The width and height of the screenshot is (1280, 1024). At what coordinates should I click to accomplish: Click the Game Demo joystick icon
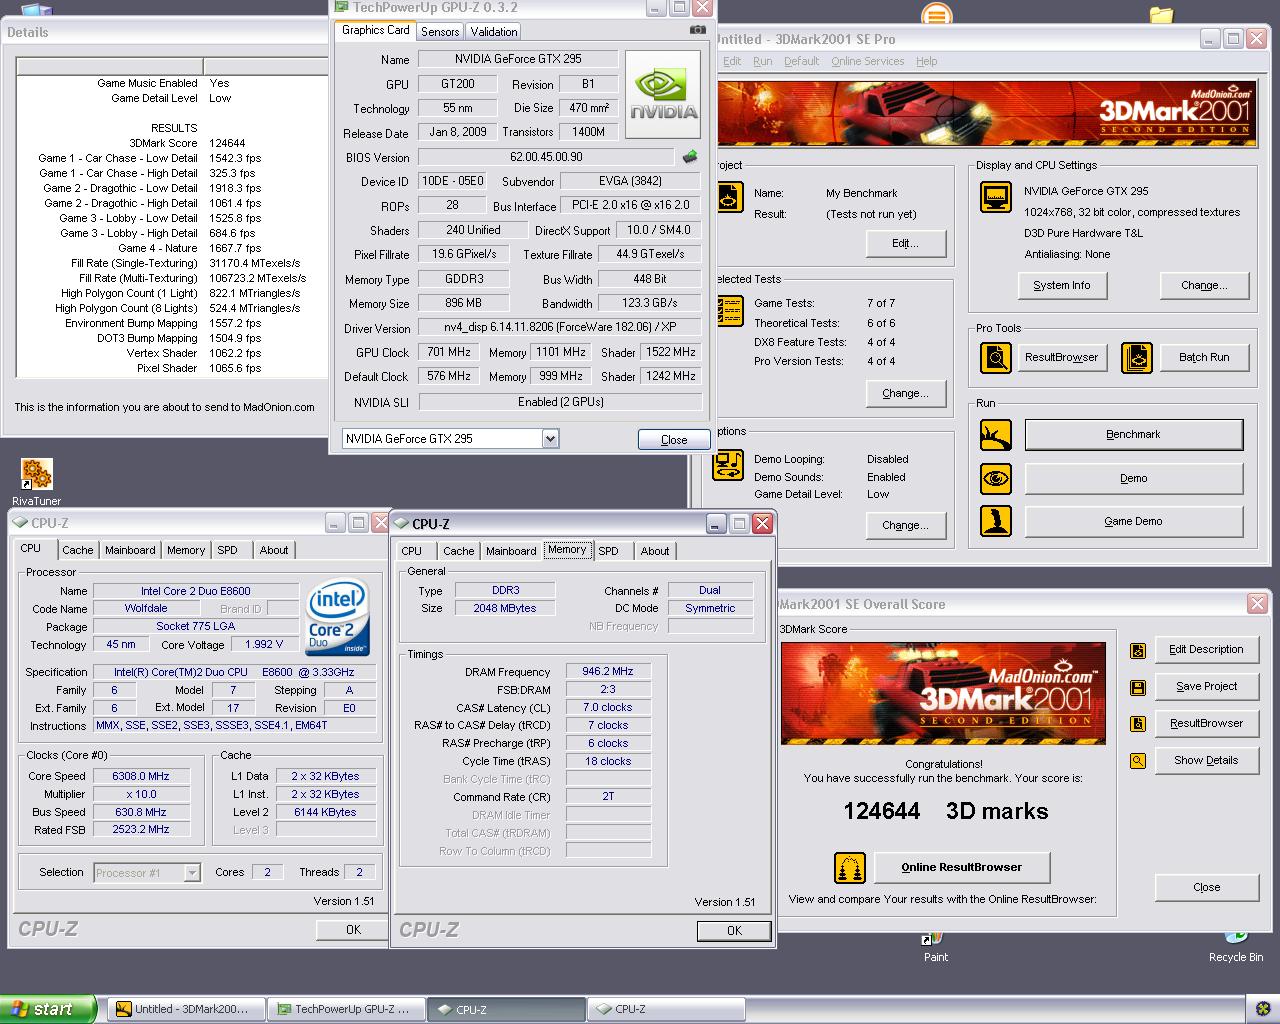(x=995, y=521)
